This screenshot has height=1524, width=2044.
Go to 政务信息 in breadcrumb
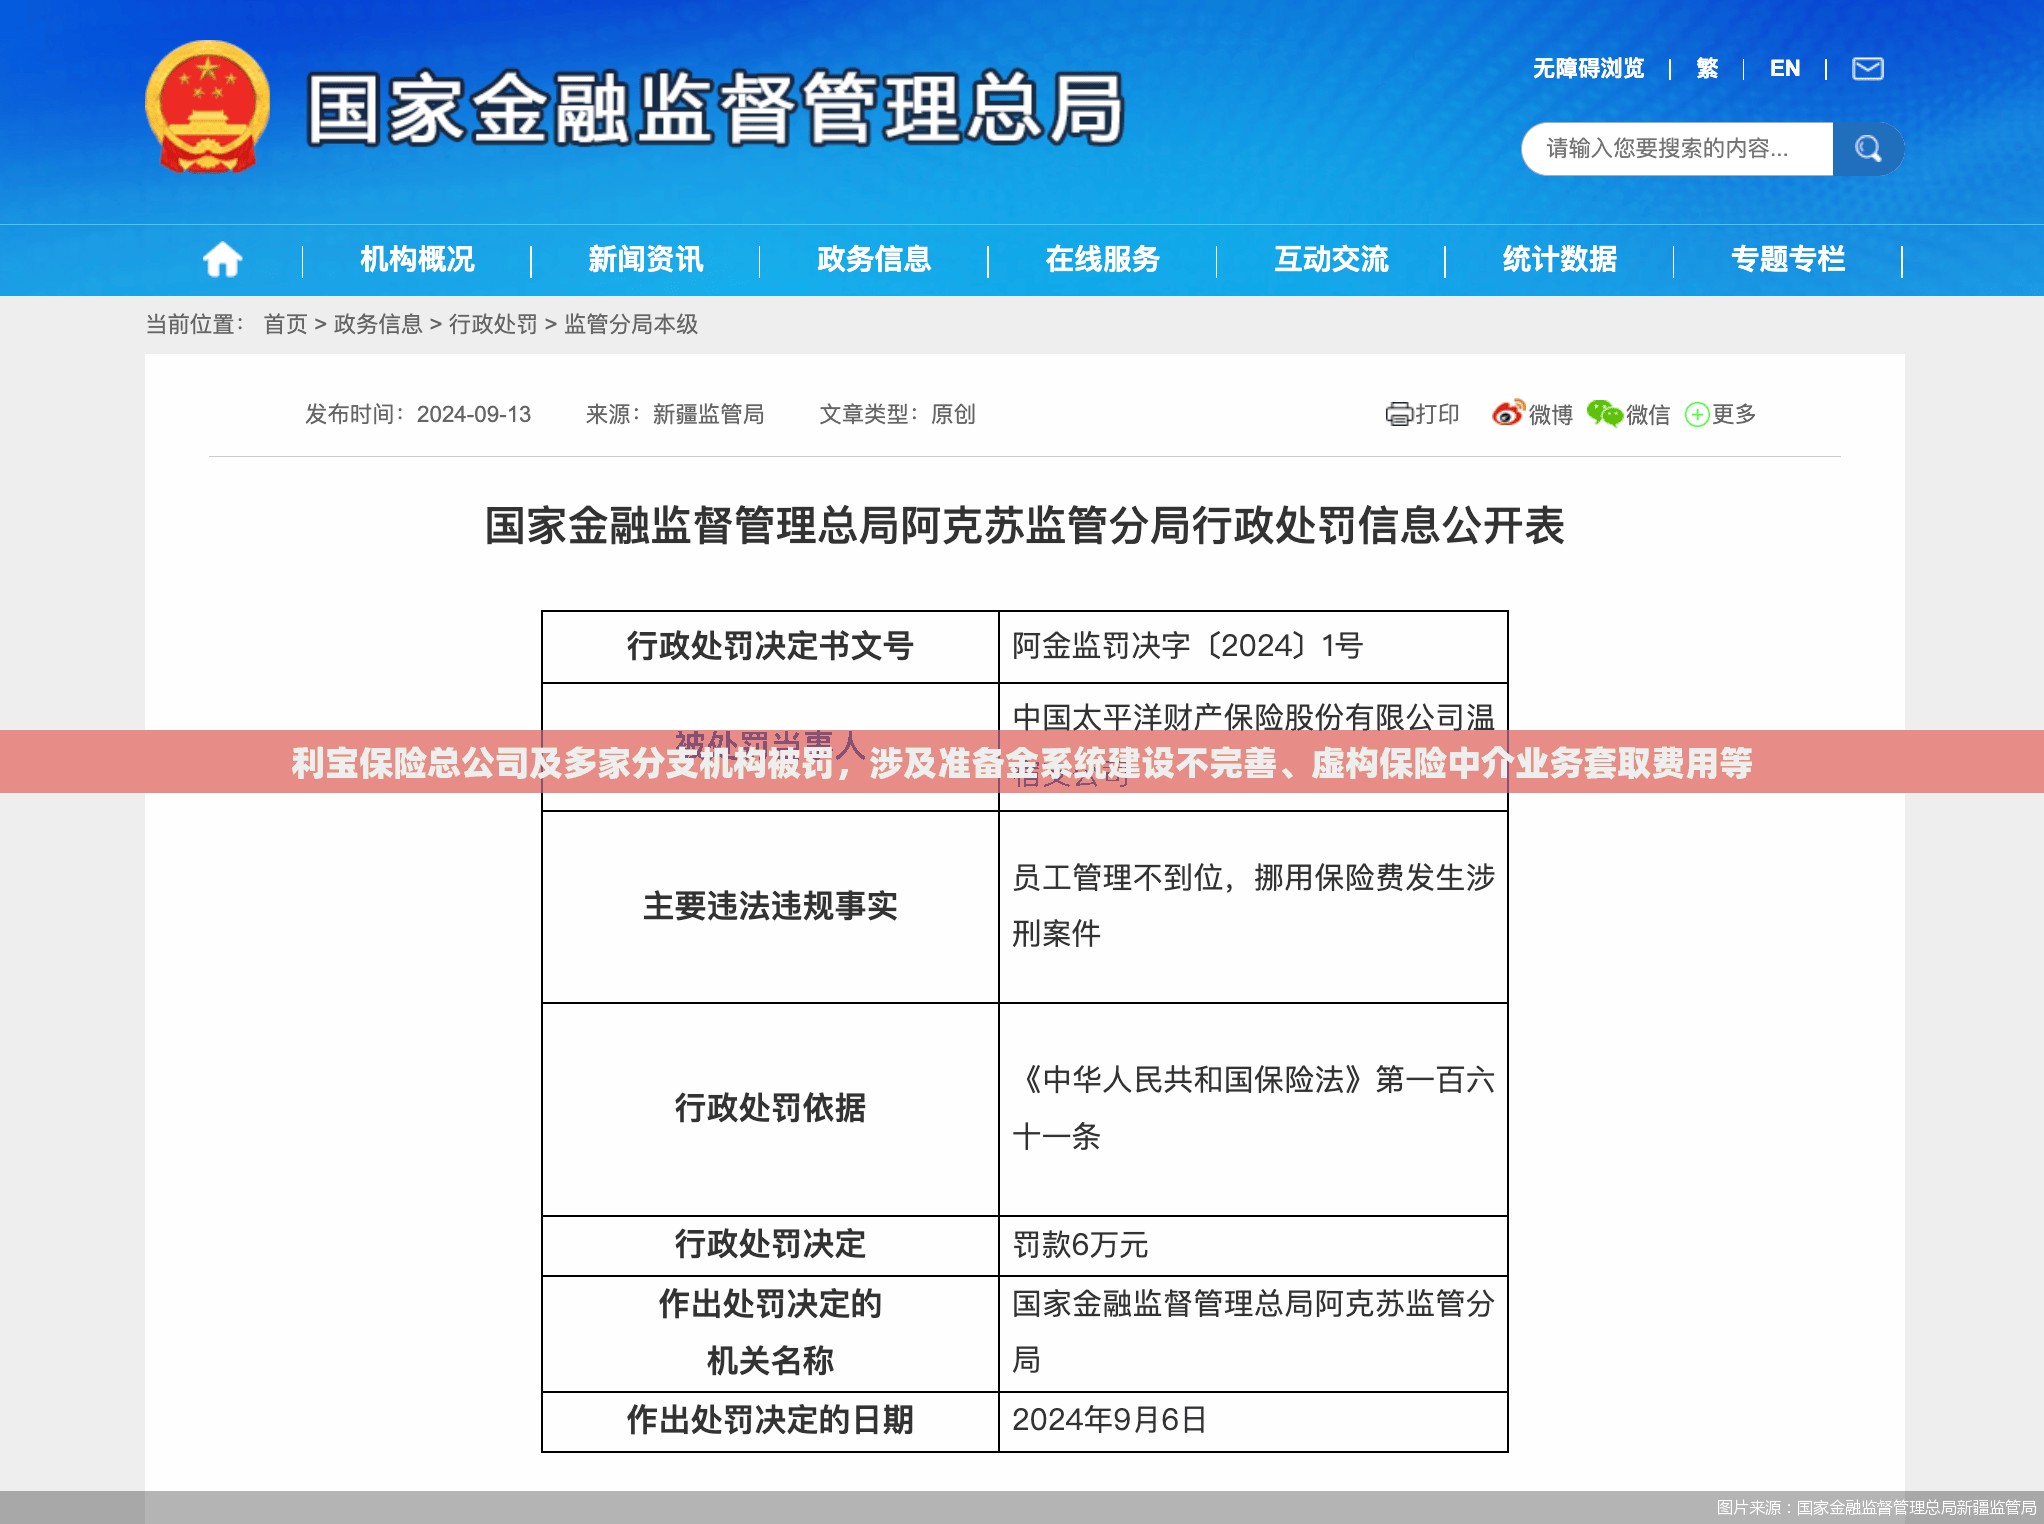click(378, 324)
